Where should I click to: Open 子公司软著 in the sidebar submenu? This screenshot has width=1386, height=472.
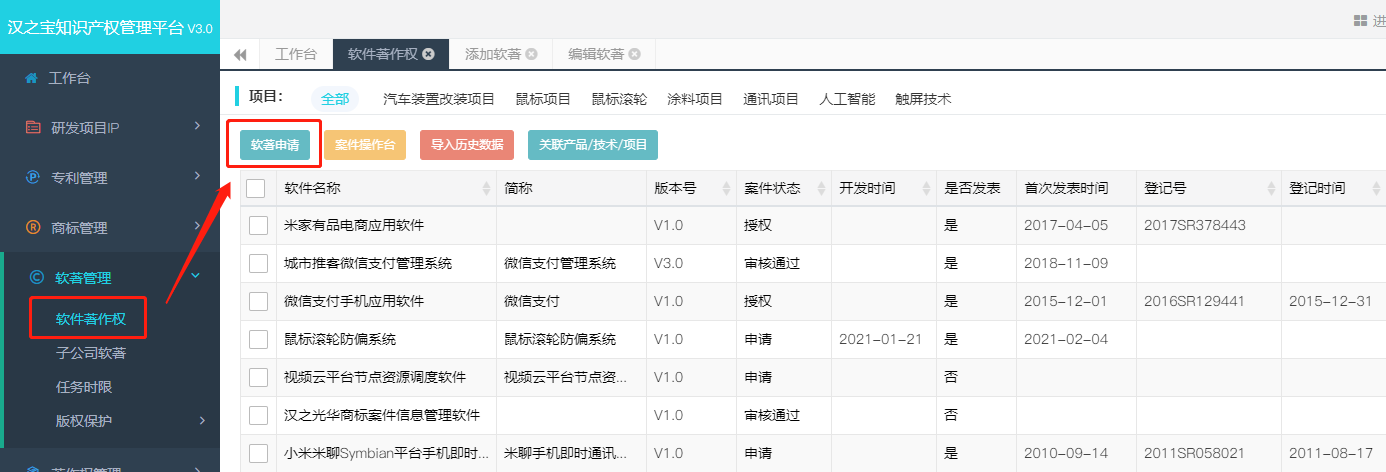tap(91, 354)
